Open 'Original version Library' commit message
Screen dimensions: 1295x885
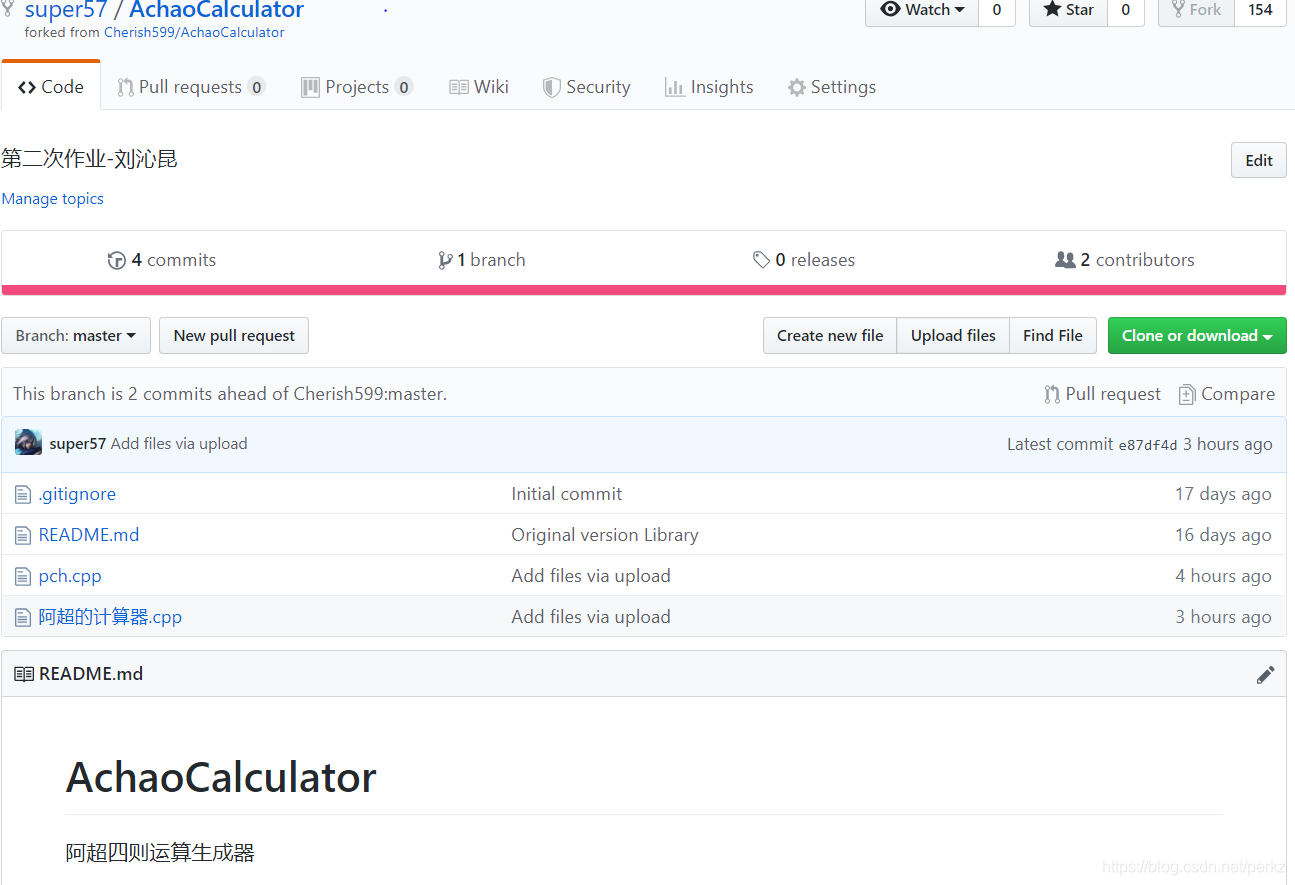click(x=605, y=535)
